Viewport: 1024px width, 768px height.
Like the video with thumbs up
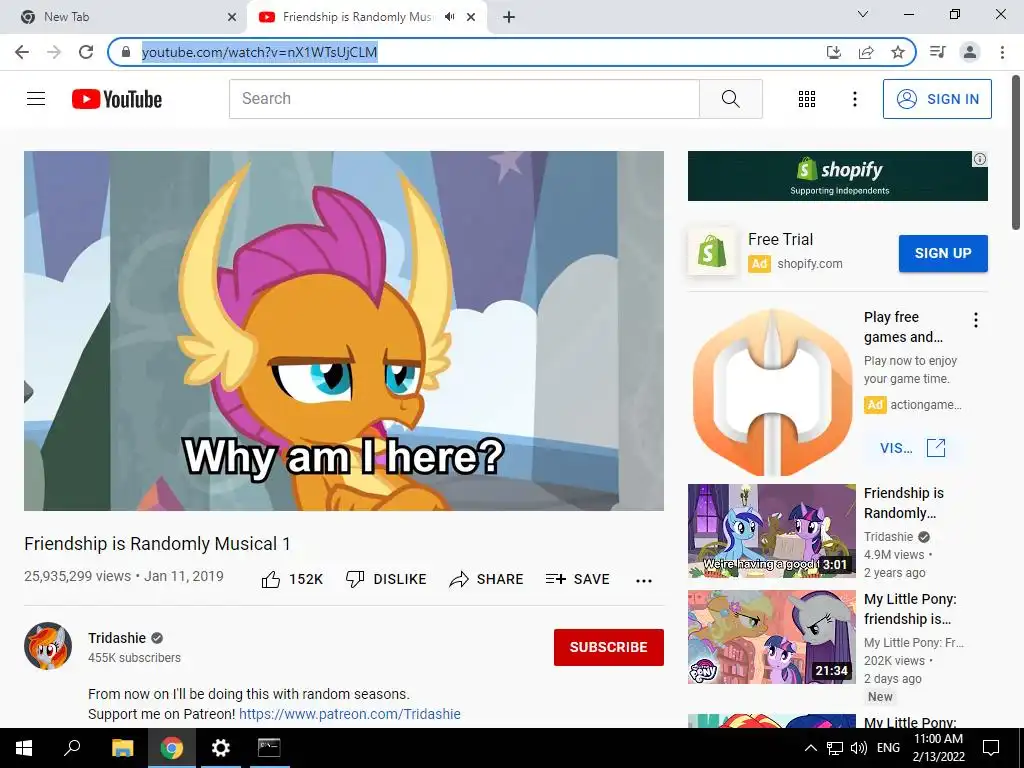[292, 579]
